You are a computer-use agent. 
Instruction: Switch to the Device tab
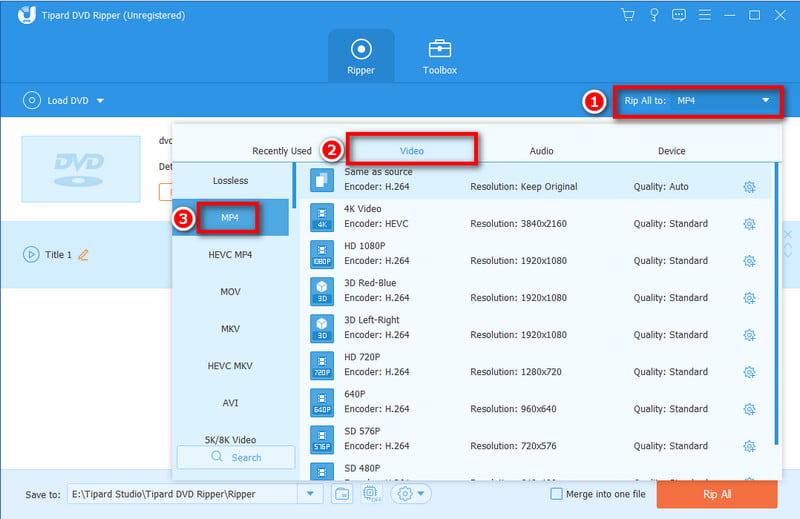[x=671, y=151]
